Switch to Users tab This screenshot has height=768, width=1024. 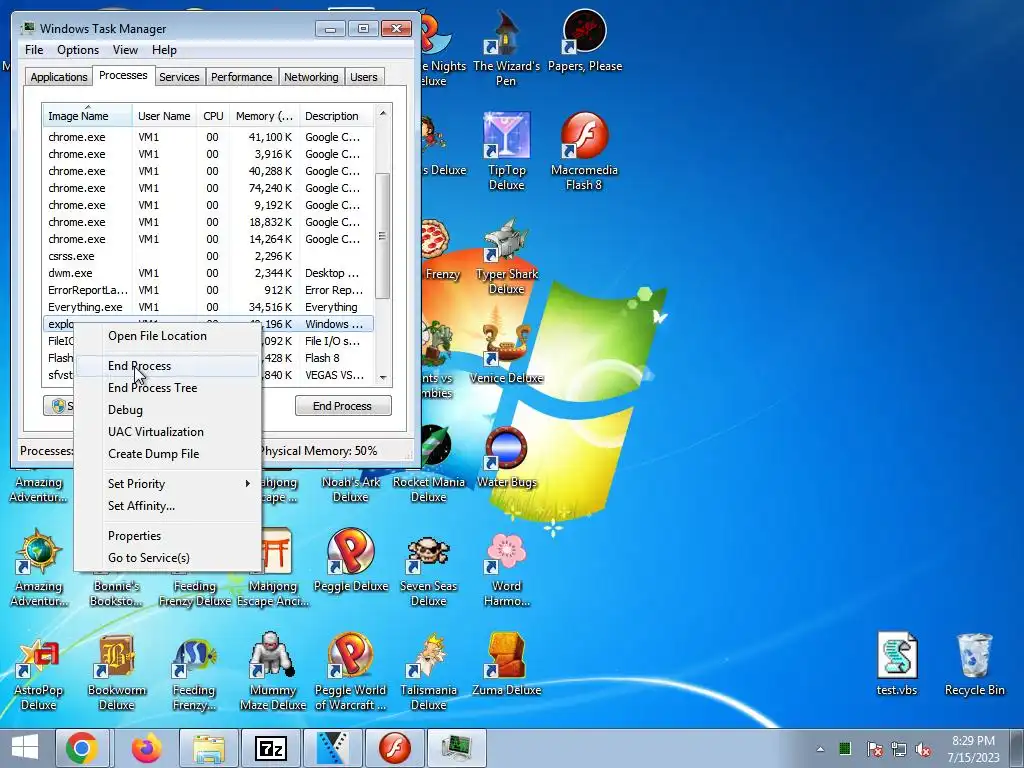[364, 77]
